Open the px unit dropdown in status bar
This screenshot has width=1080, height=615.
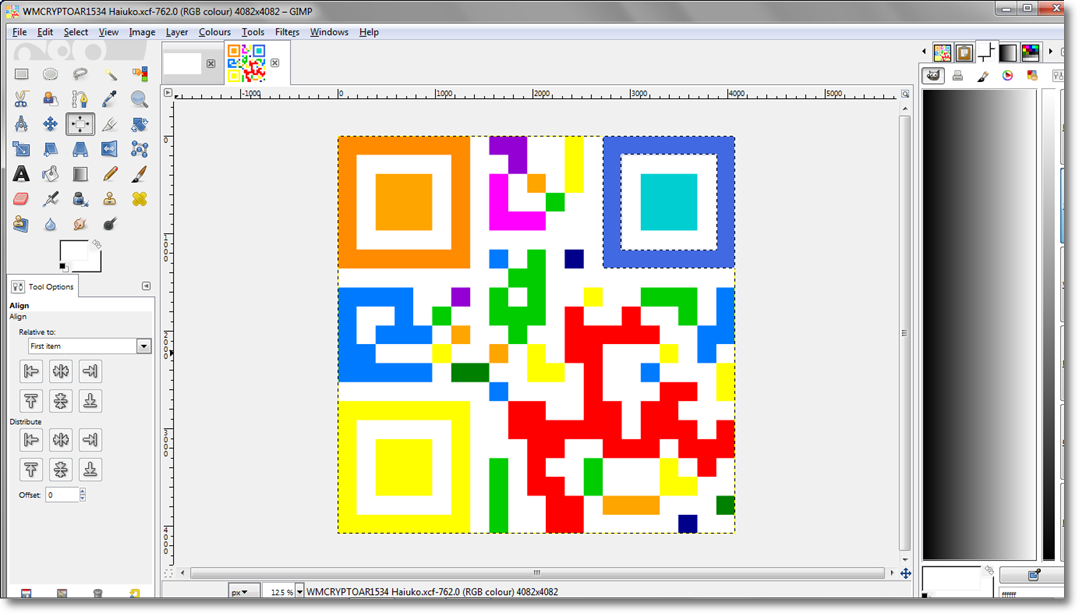coord(243,592)
